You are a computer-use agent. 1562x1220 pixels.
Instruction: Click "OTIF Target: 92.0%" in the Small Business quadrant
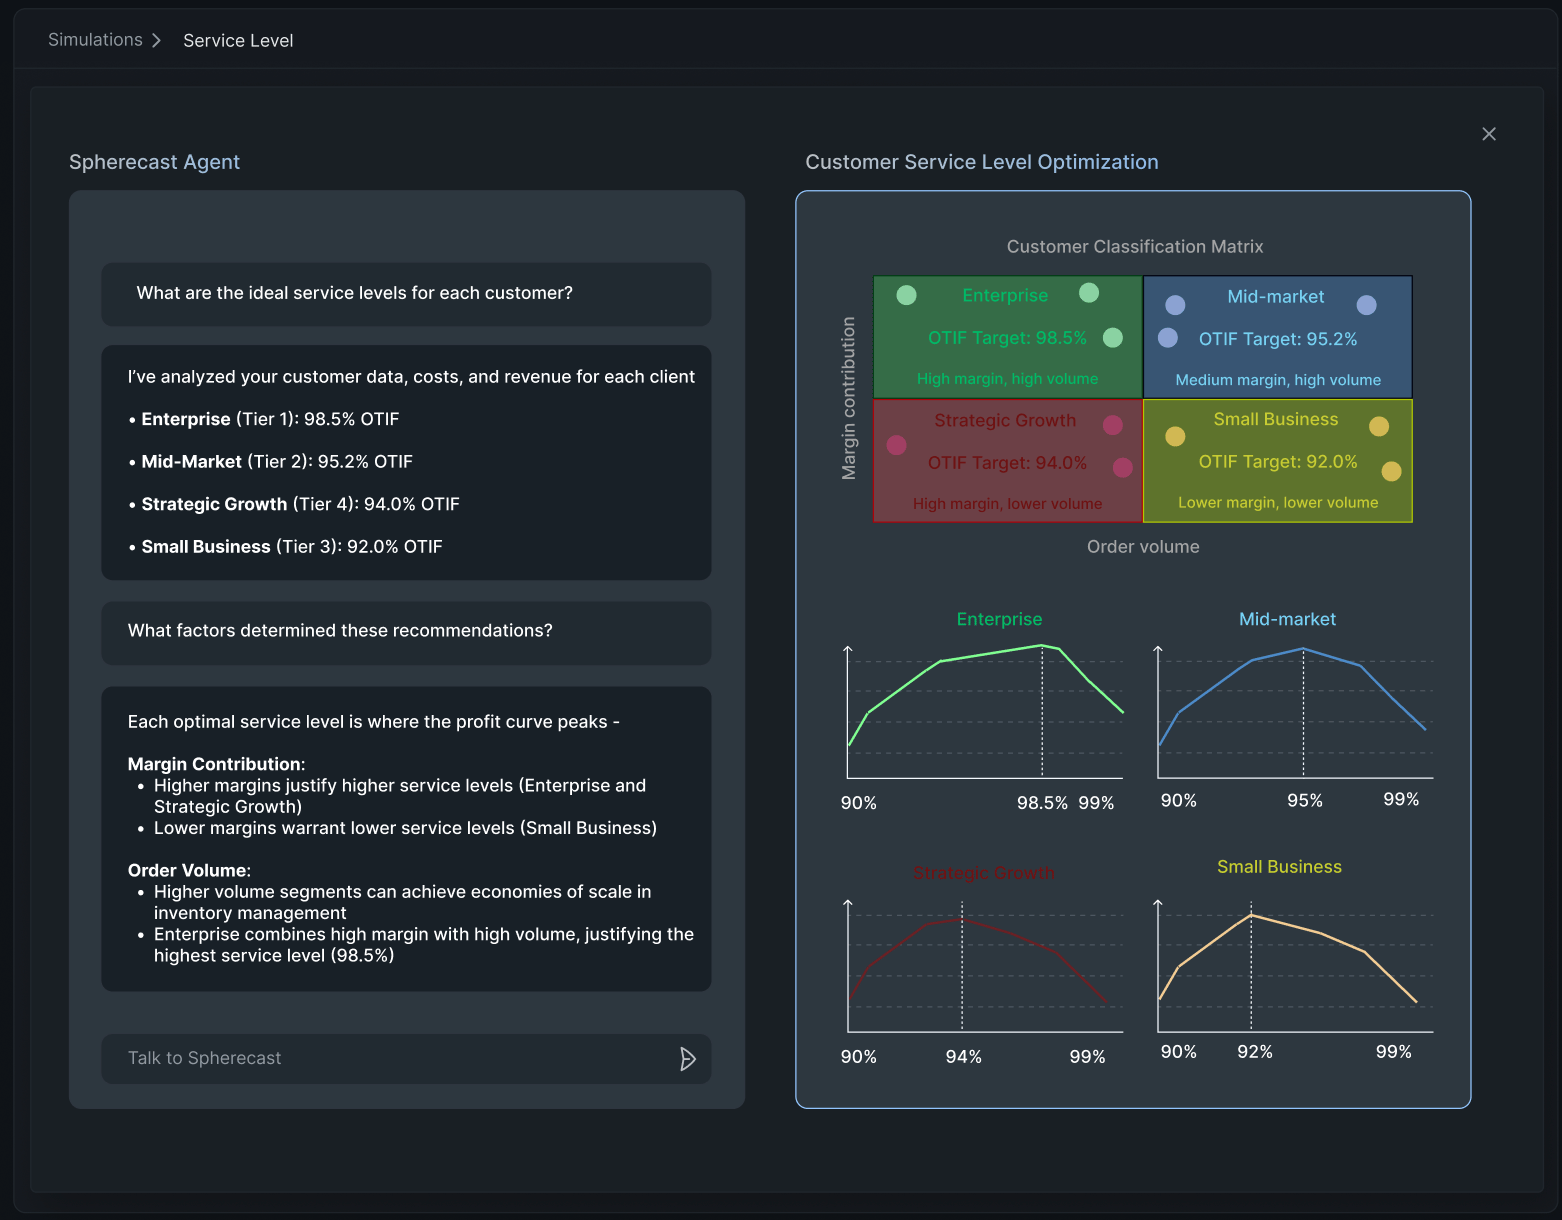(1278, 462)
